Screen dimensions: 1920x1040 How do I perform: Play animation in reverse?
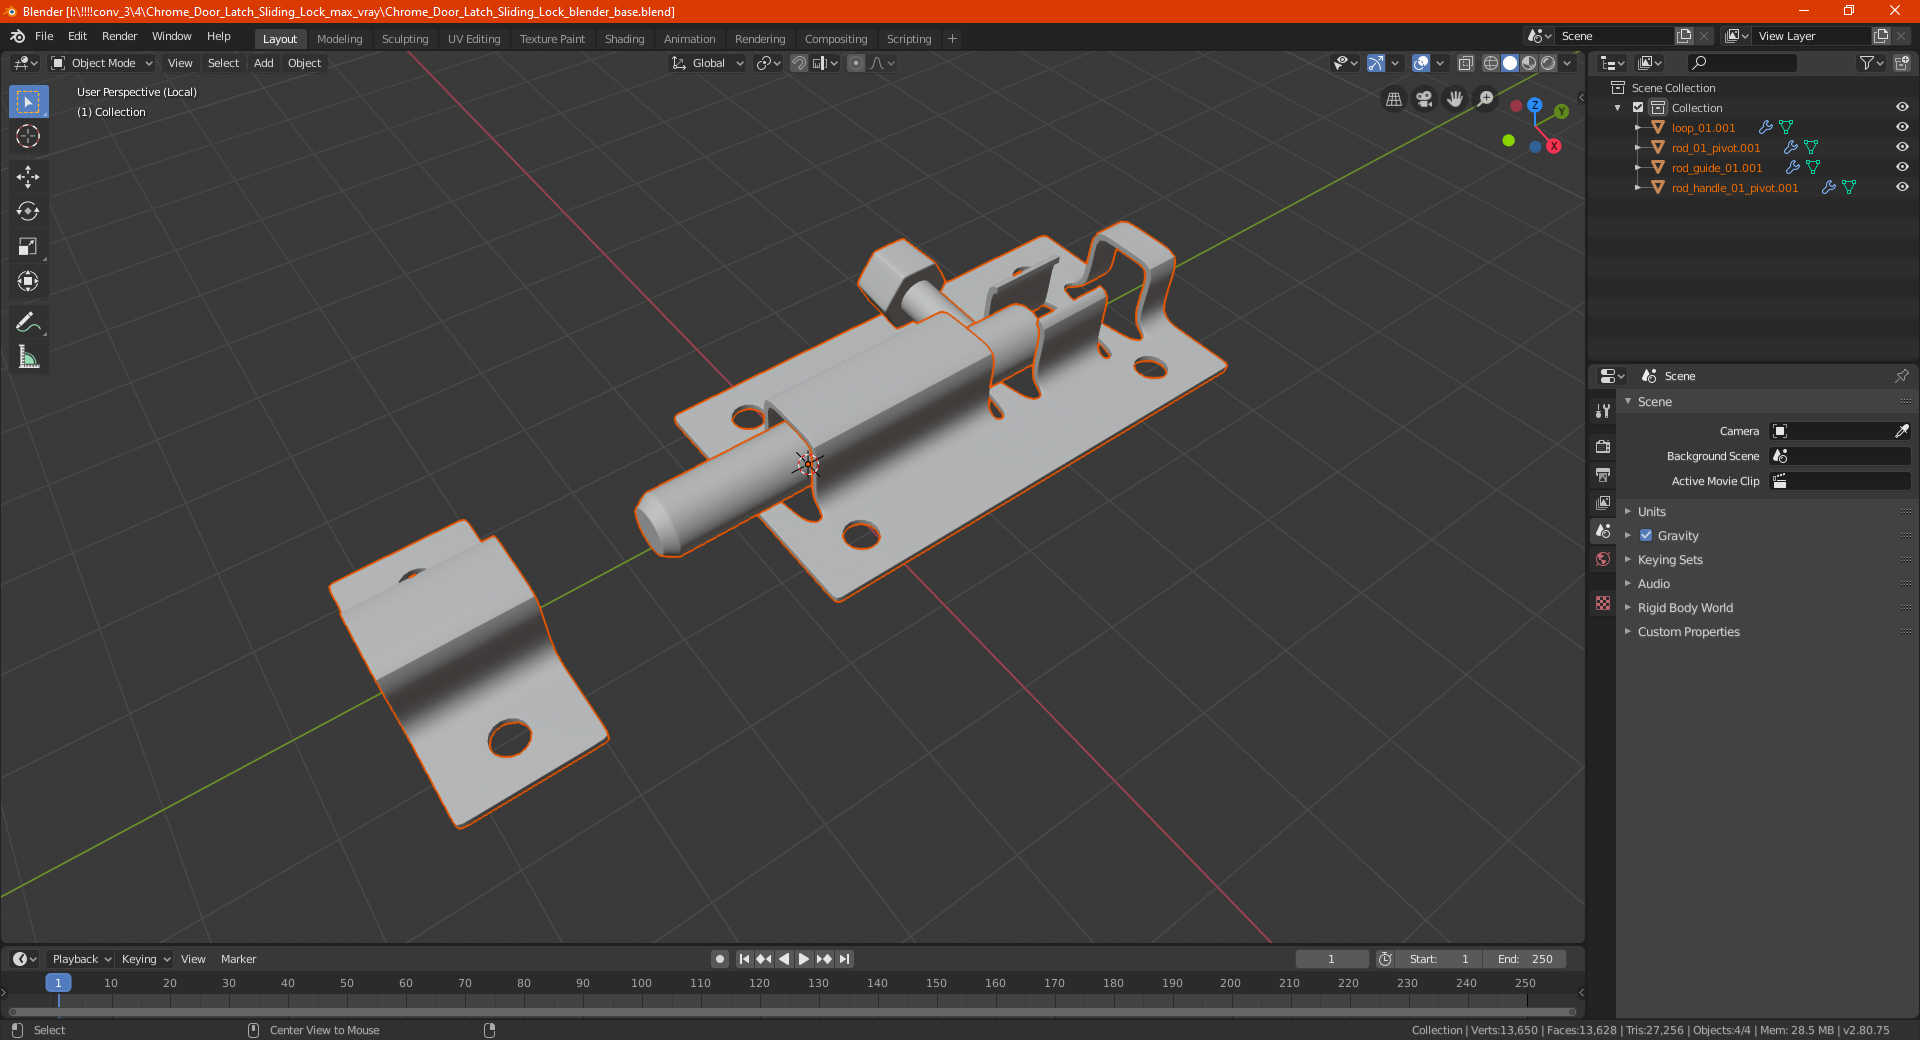(x=784, y=959)
